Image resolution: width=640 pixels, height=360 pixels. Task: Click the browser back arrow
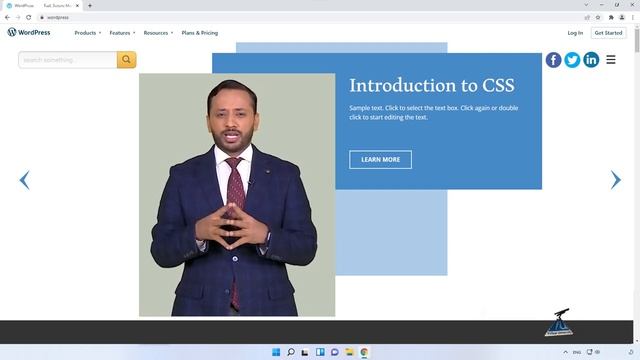click(7, 17)
